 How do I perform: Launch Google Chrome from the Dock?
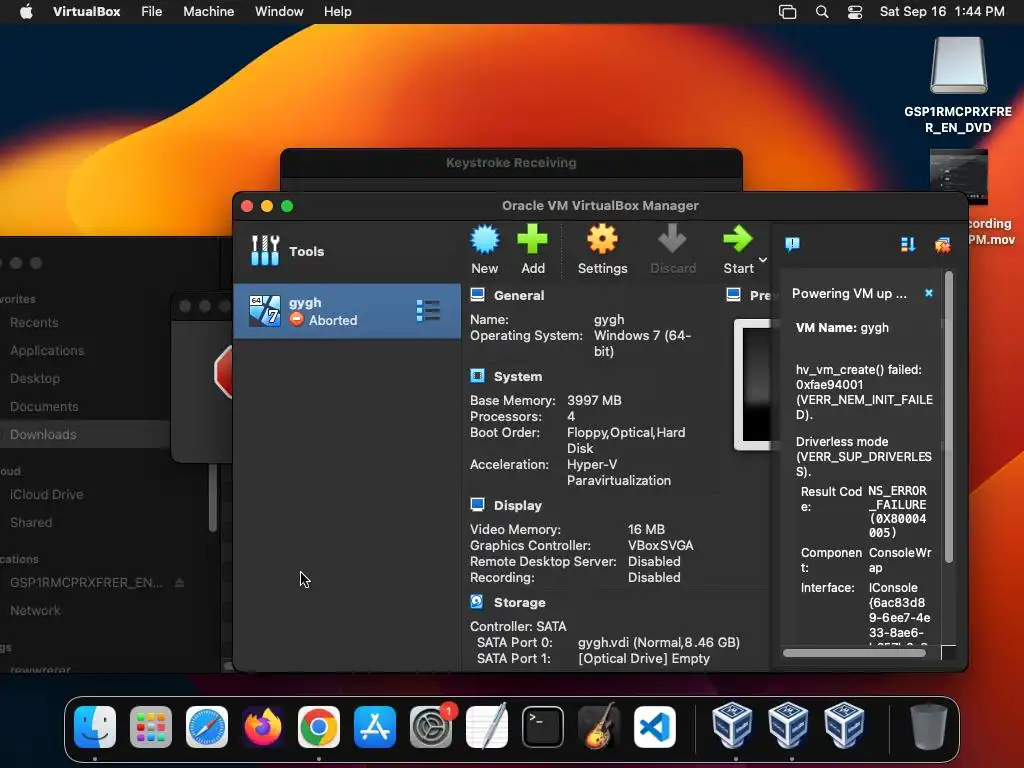pyautogui.click(x=319, y=727)
